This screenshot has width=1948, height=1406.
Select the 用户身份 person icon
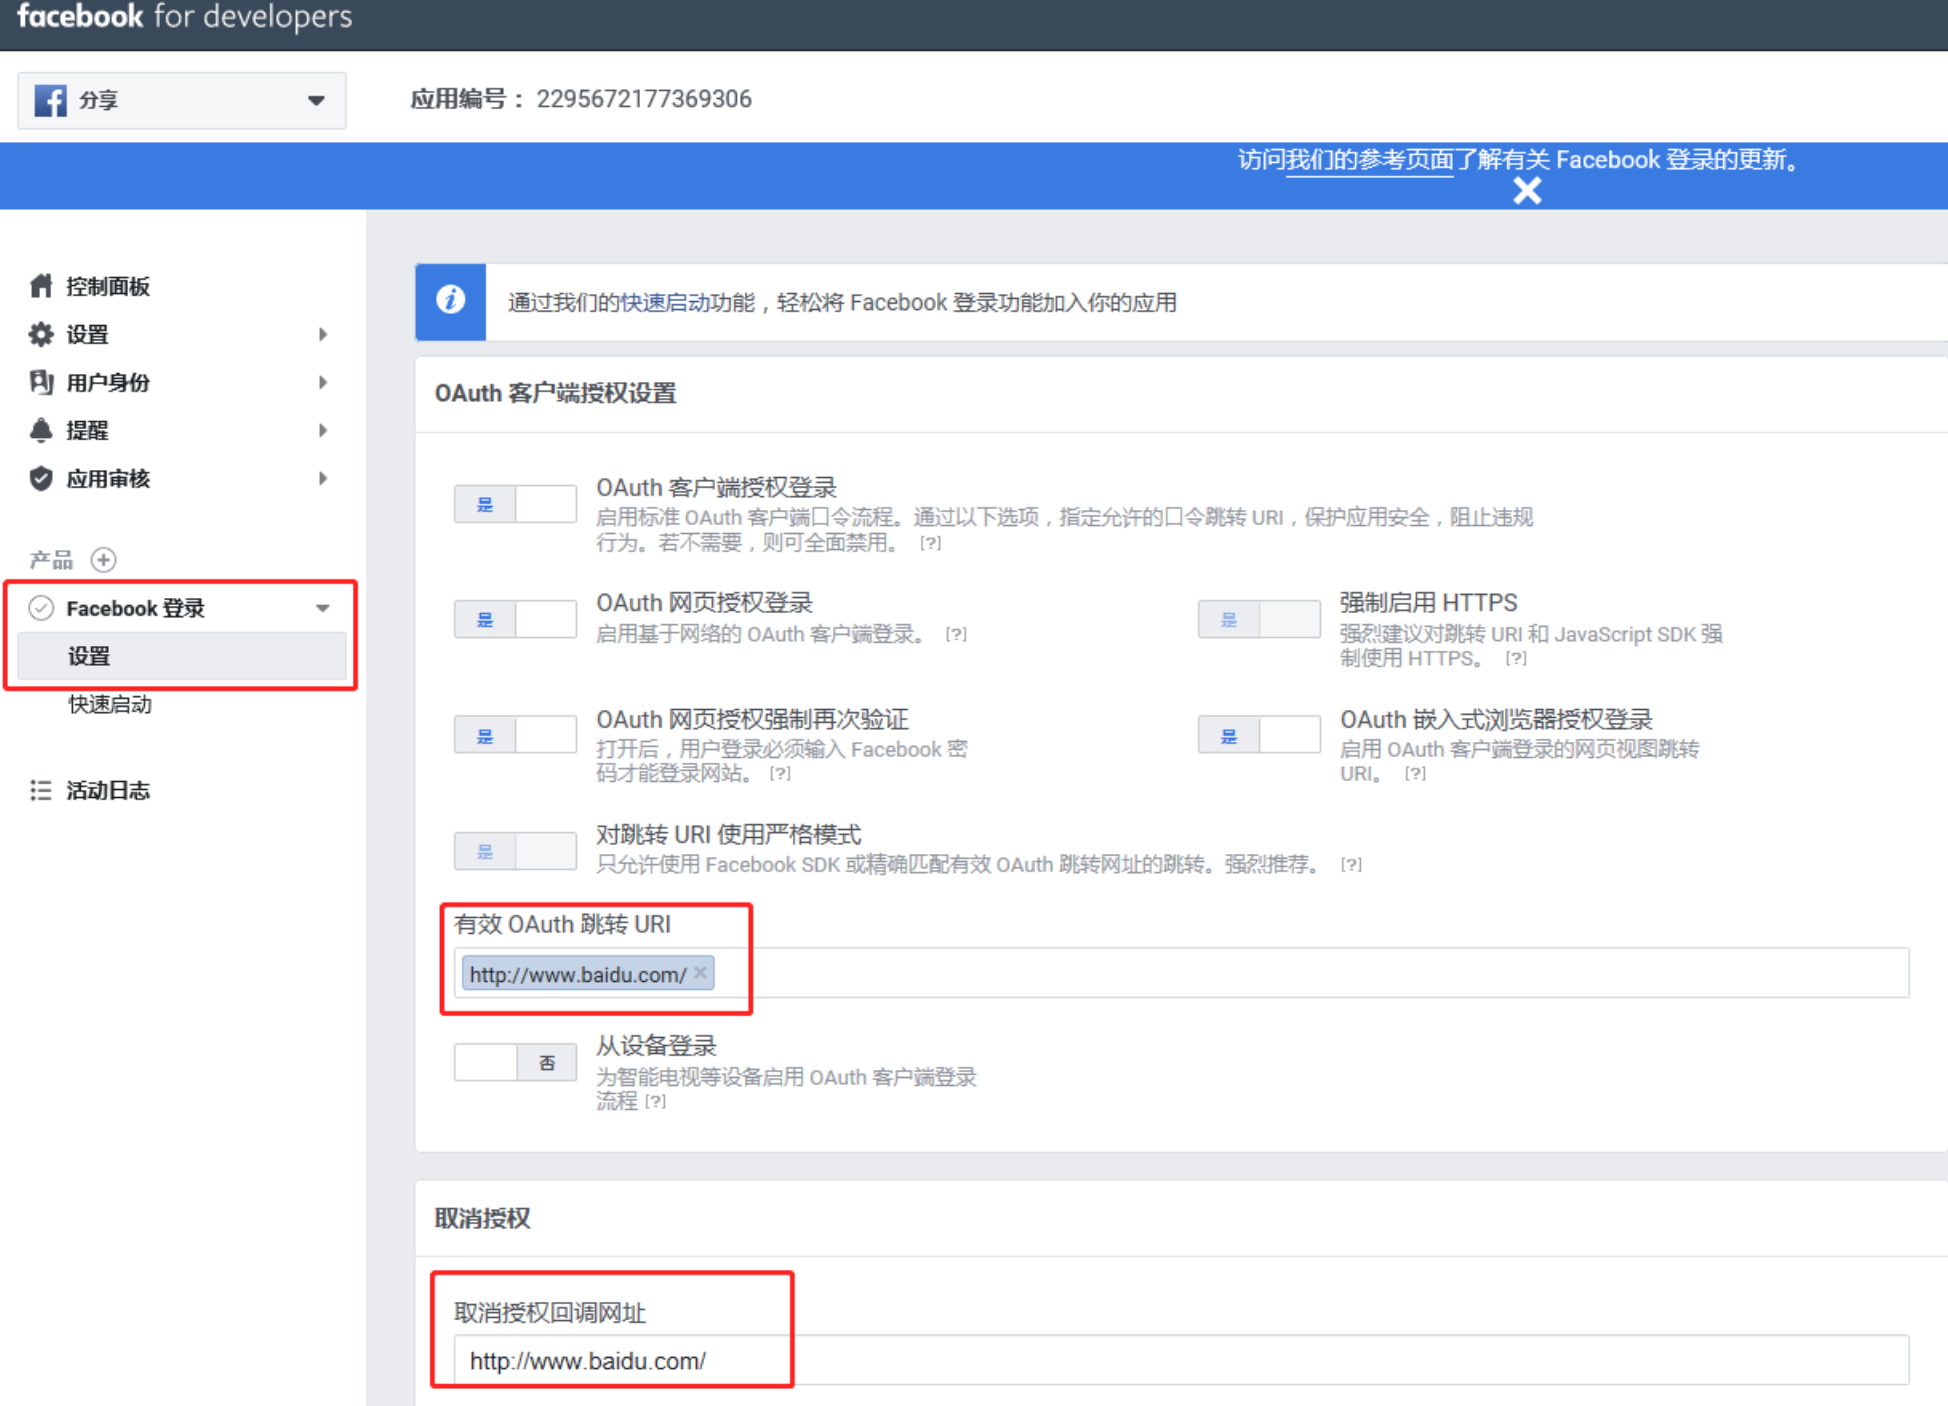click(x=41, y=382)
